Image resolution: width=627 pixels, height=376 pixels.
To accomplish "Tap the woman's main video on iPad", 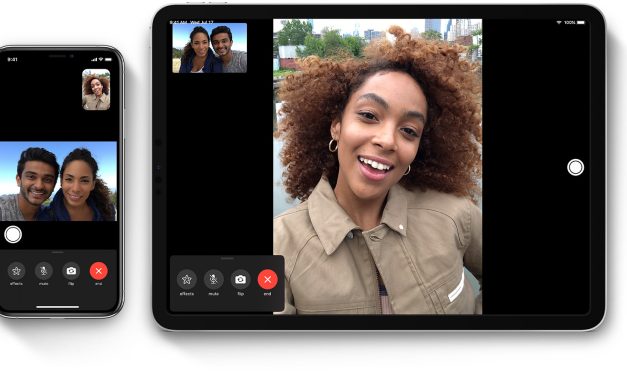I will tap(377, 166).
